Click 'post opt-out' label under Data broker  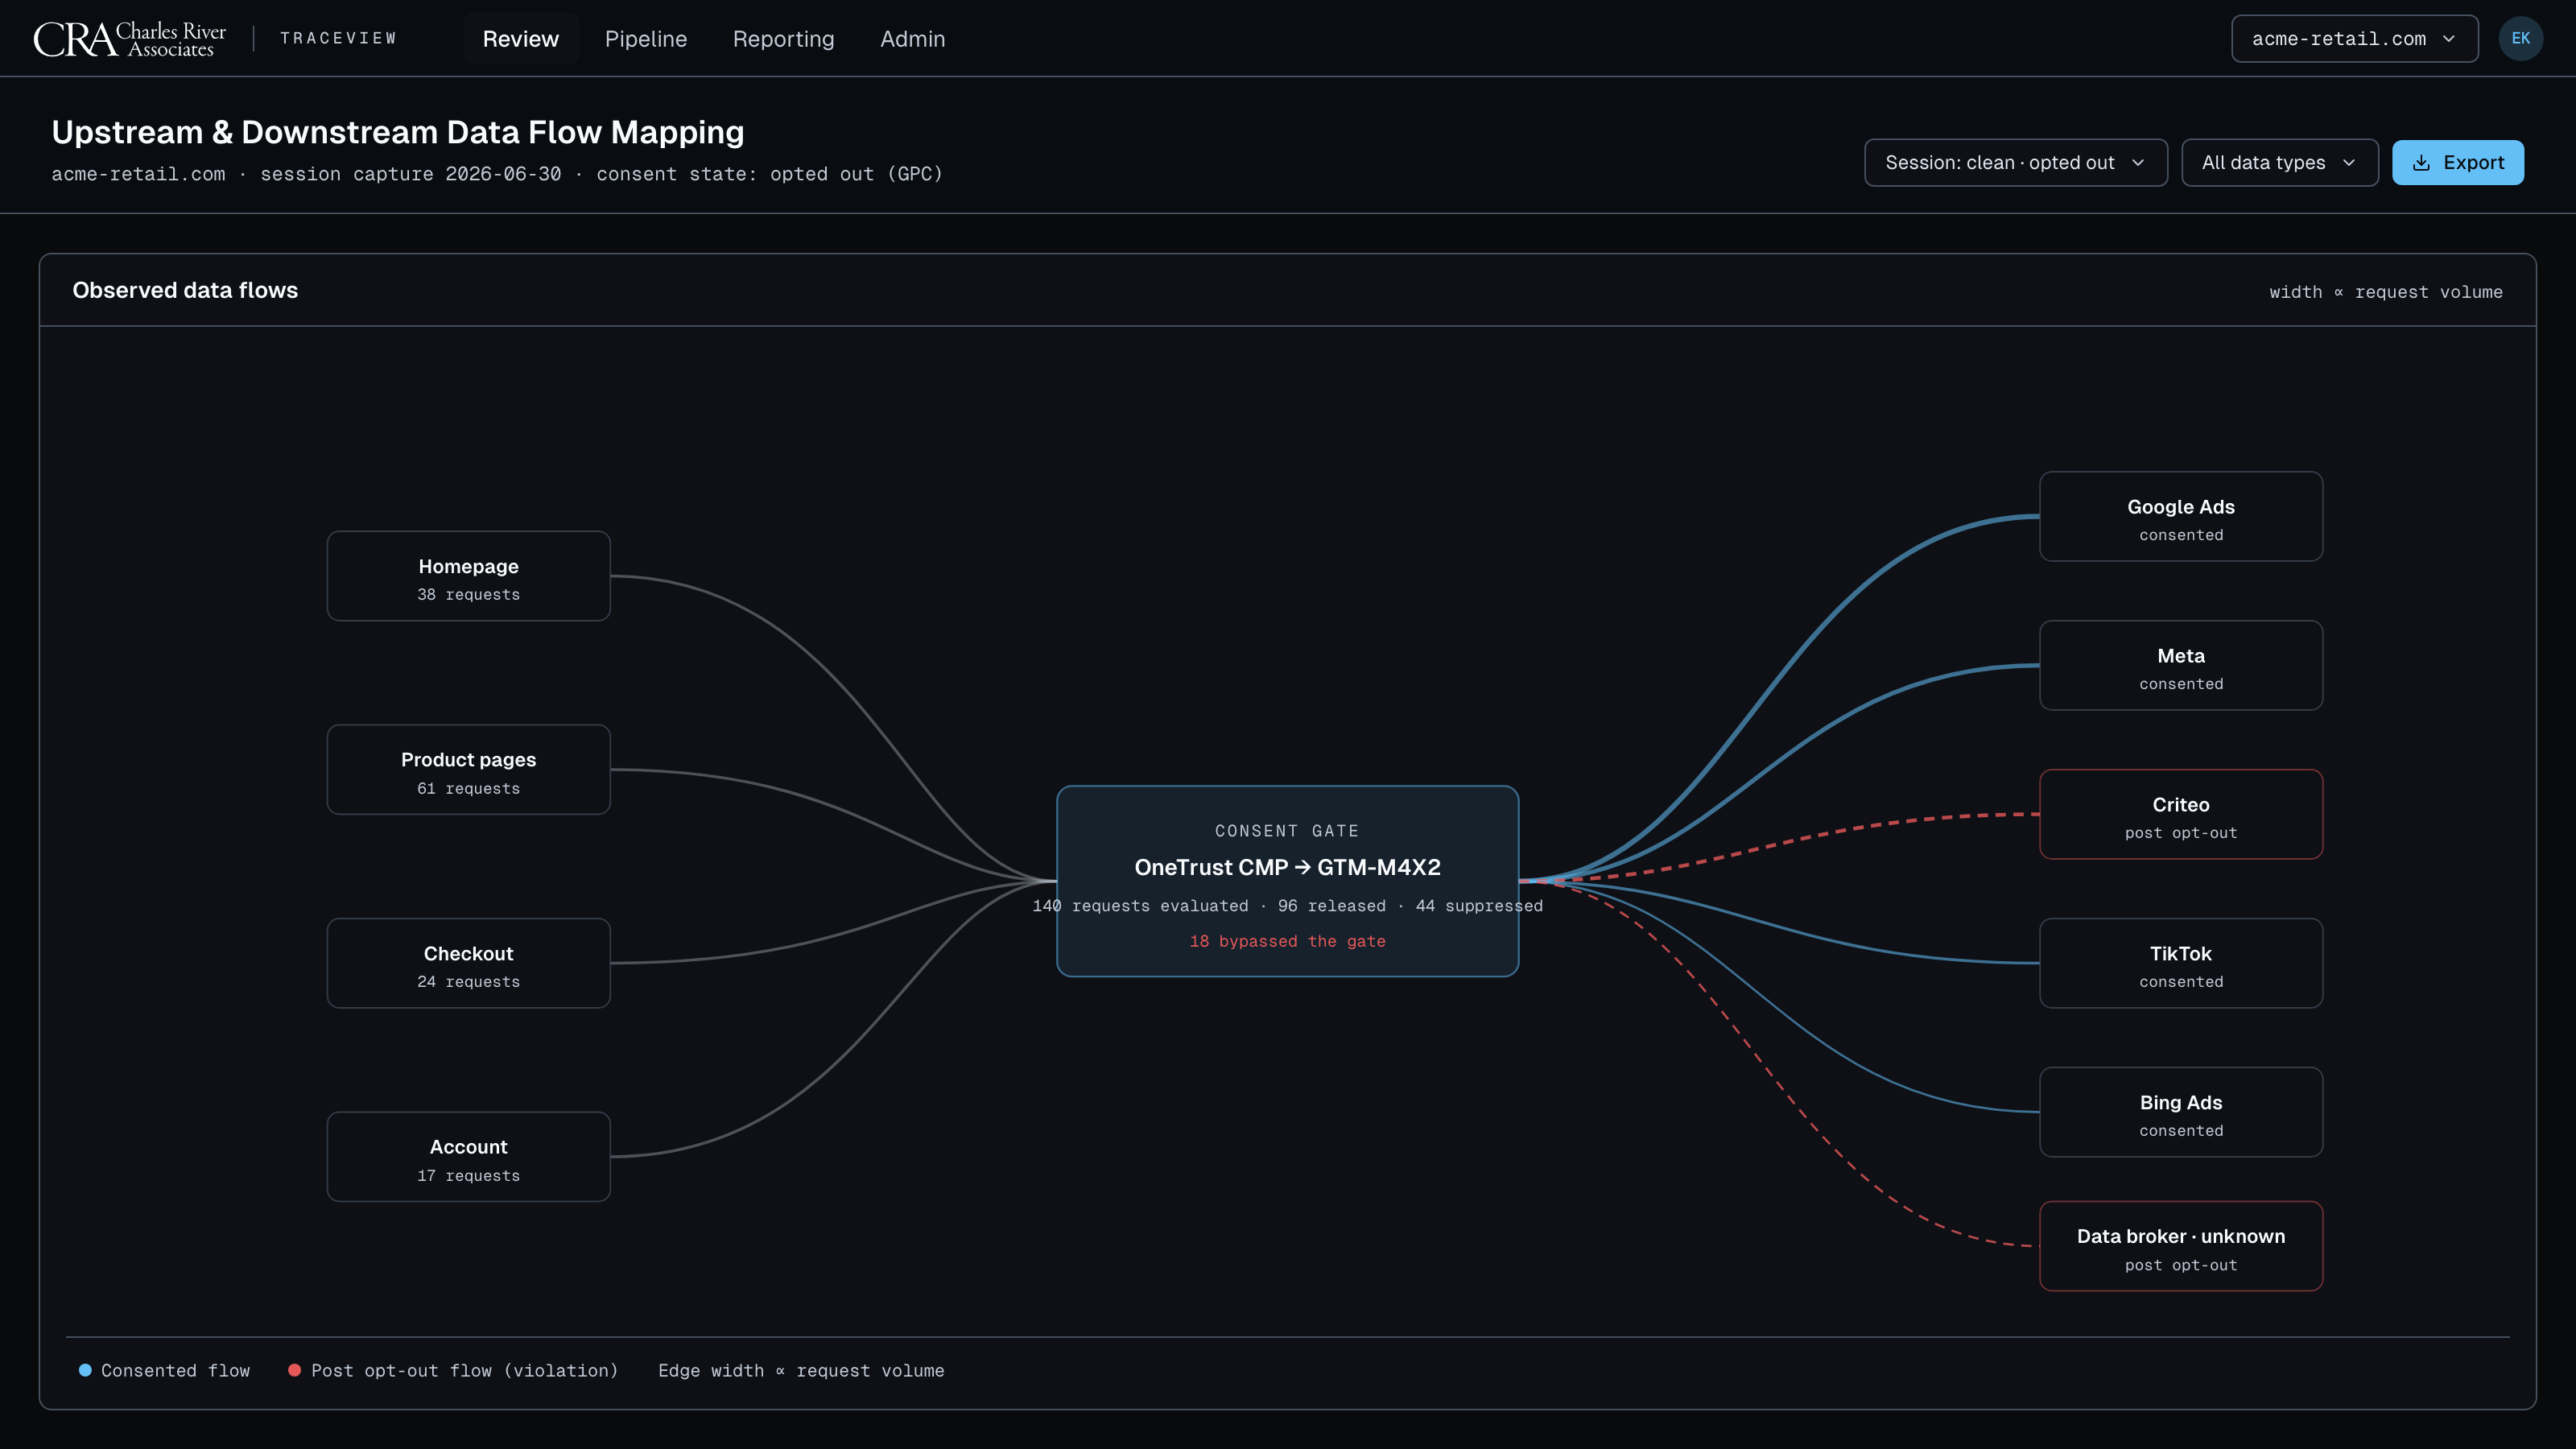[2181, 1265]
